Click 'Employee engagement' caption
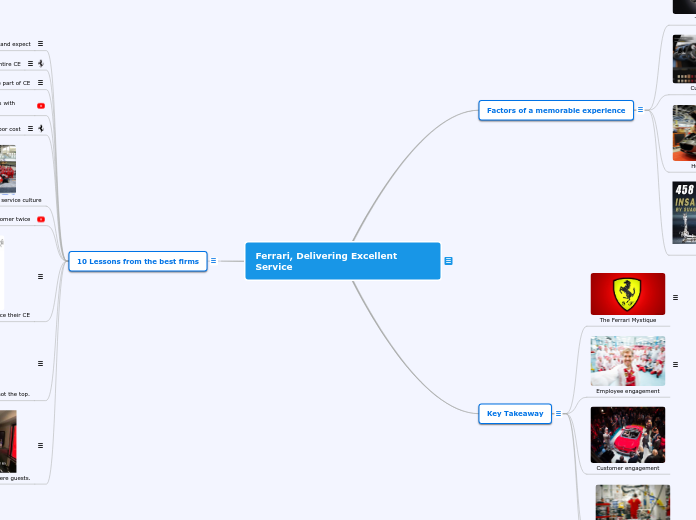Image resolution: width=696 pixels, height=520 pixels. click(628, 391)
